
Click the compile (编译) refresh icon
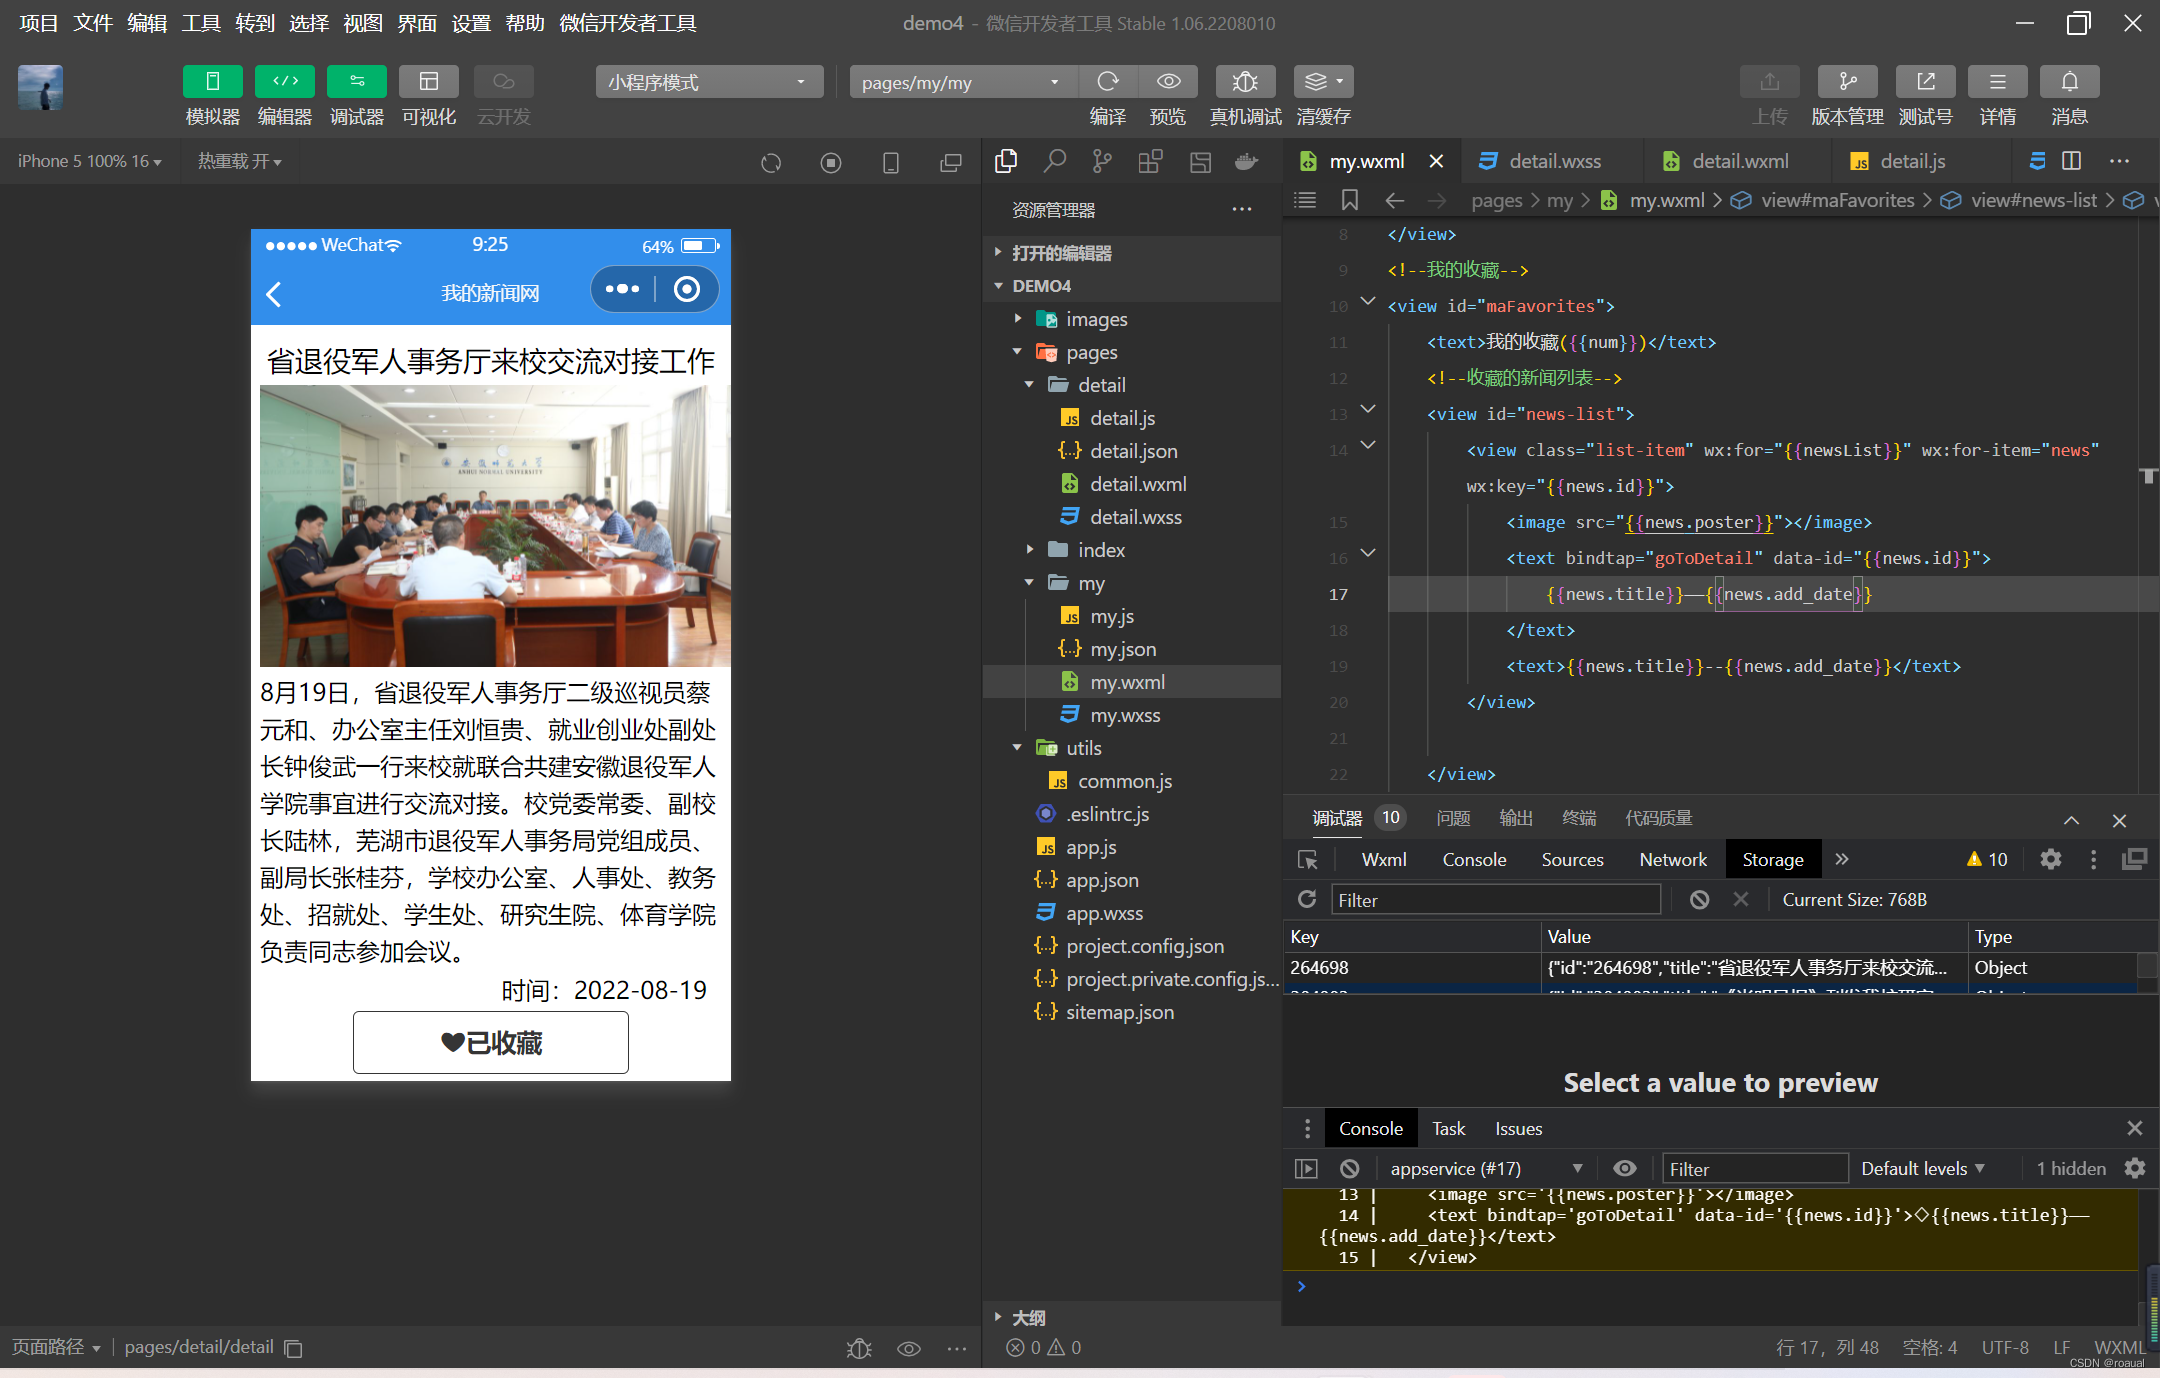[1107, 82]
